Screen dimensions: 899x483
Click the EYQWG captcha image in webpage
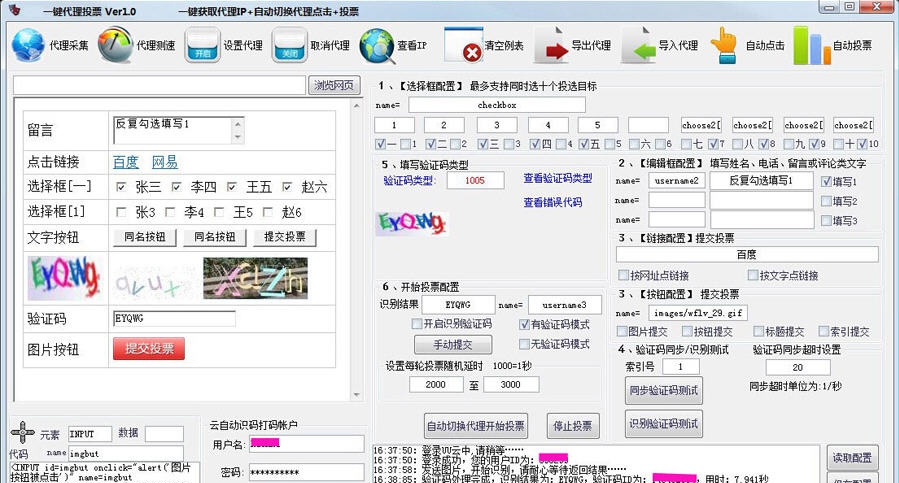tap(64, 278)
